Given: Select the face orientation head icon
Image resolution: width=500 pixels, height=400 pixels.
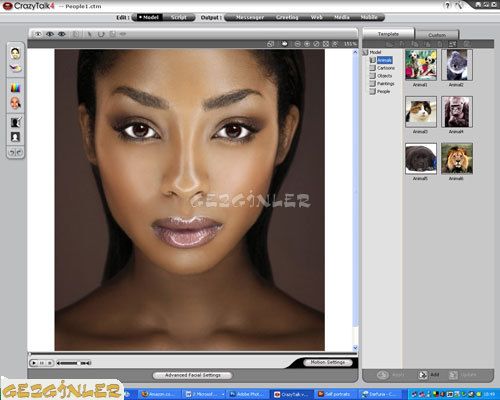Looking at the screenshot, I should [15, 103].
